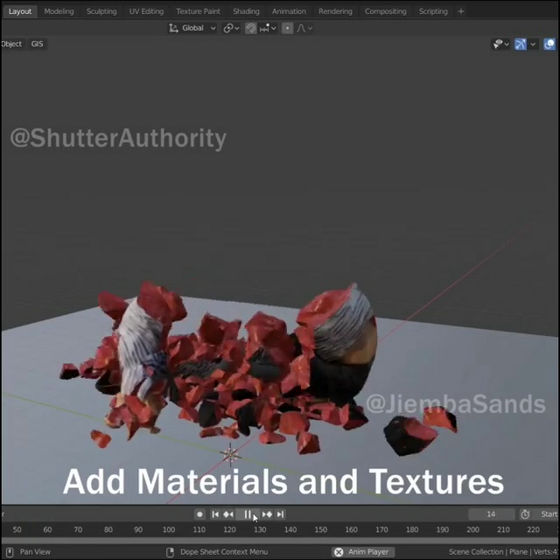This screenshot has height=560, width=560.
Task: Open the GIS menu
Action: coord(37,44)
